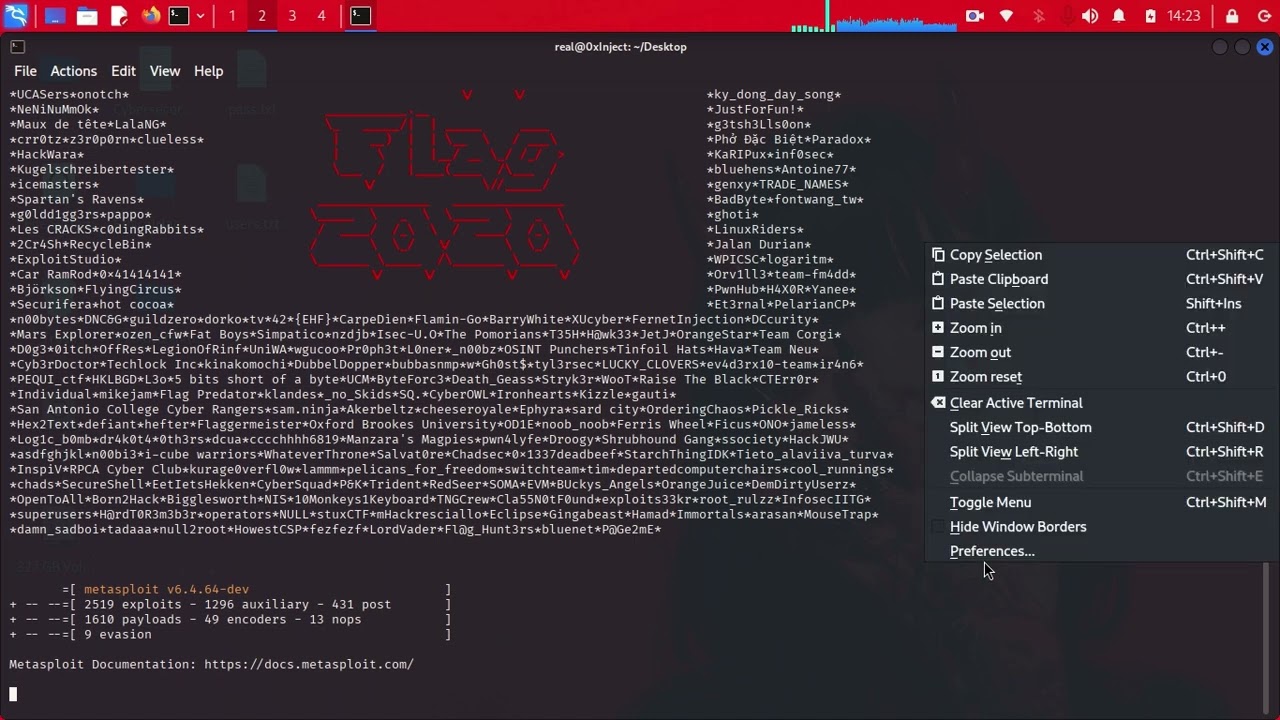The width and height of the screenshot is (1280, 720).
Task: Open the View menu
Action: pos(165,71)
